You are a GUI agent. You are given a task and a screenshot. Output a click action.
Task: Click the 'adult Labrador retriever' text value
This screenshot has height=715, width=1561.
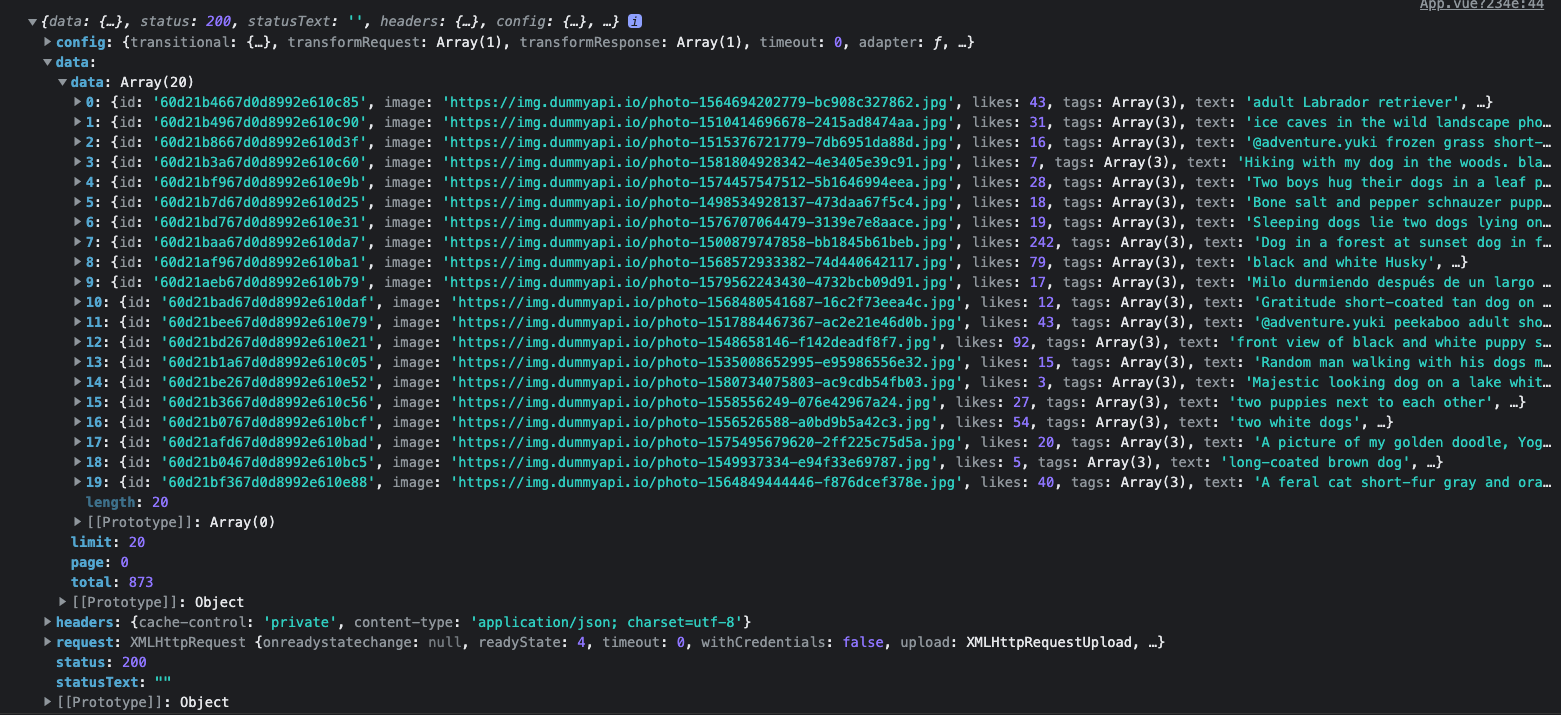point(1357,102)
